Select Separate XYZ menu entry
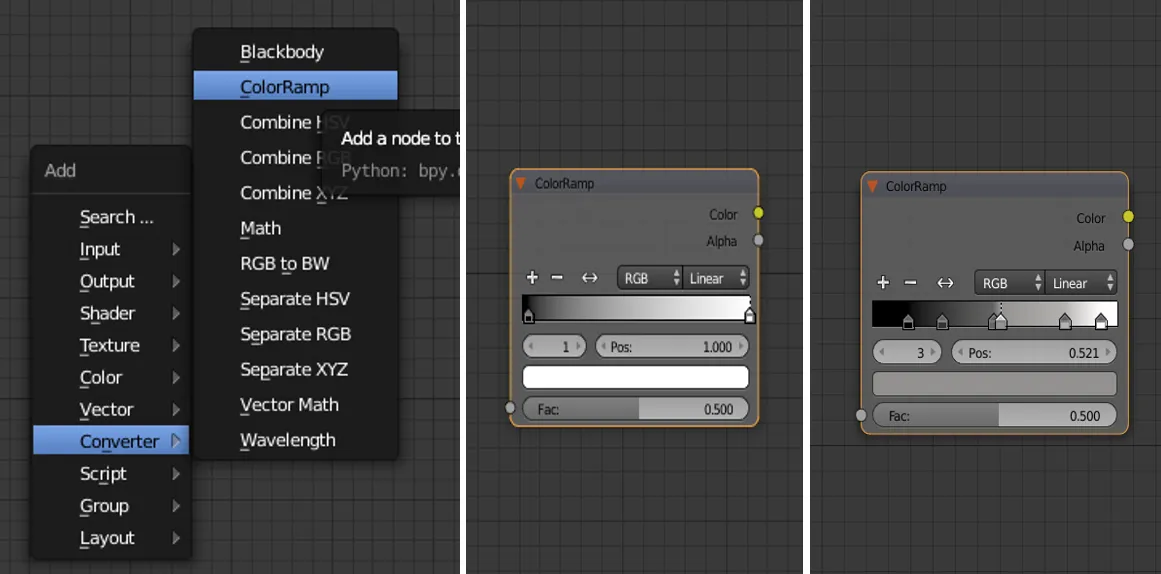The height and width of the screenshot is (574, 1161). point(295,370)
